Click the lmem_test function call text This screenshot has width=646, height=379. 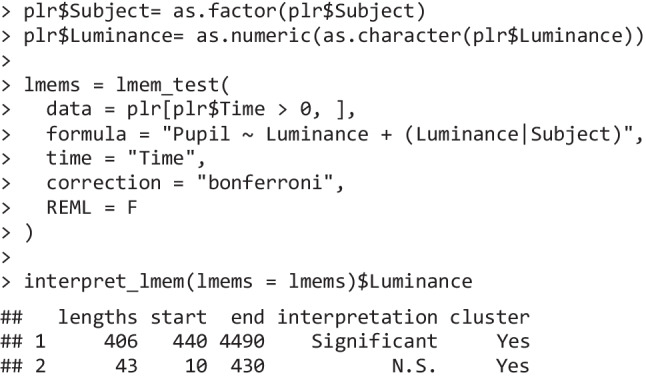[x=126, y=85]
